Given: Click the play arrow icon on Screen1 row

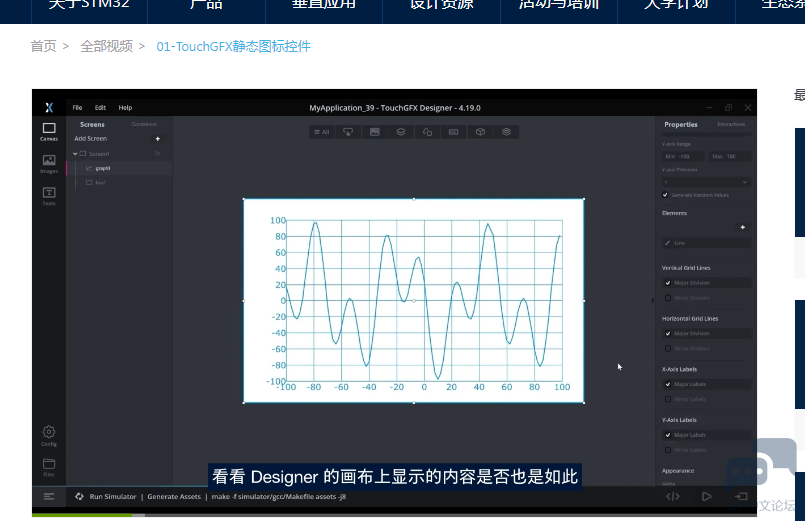Looking at the screenshot, I should coord(158,153).
